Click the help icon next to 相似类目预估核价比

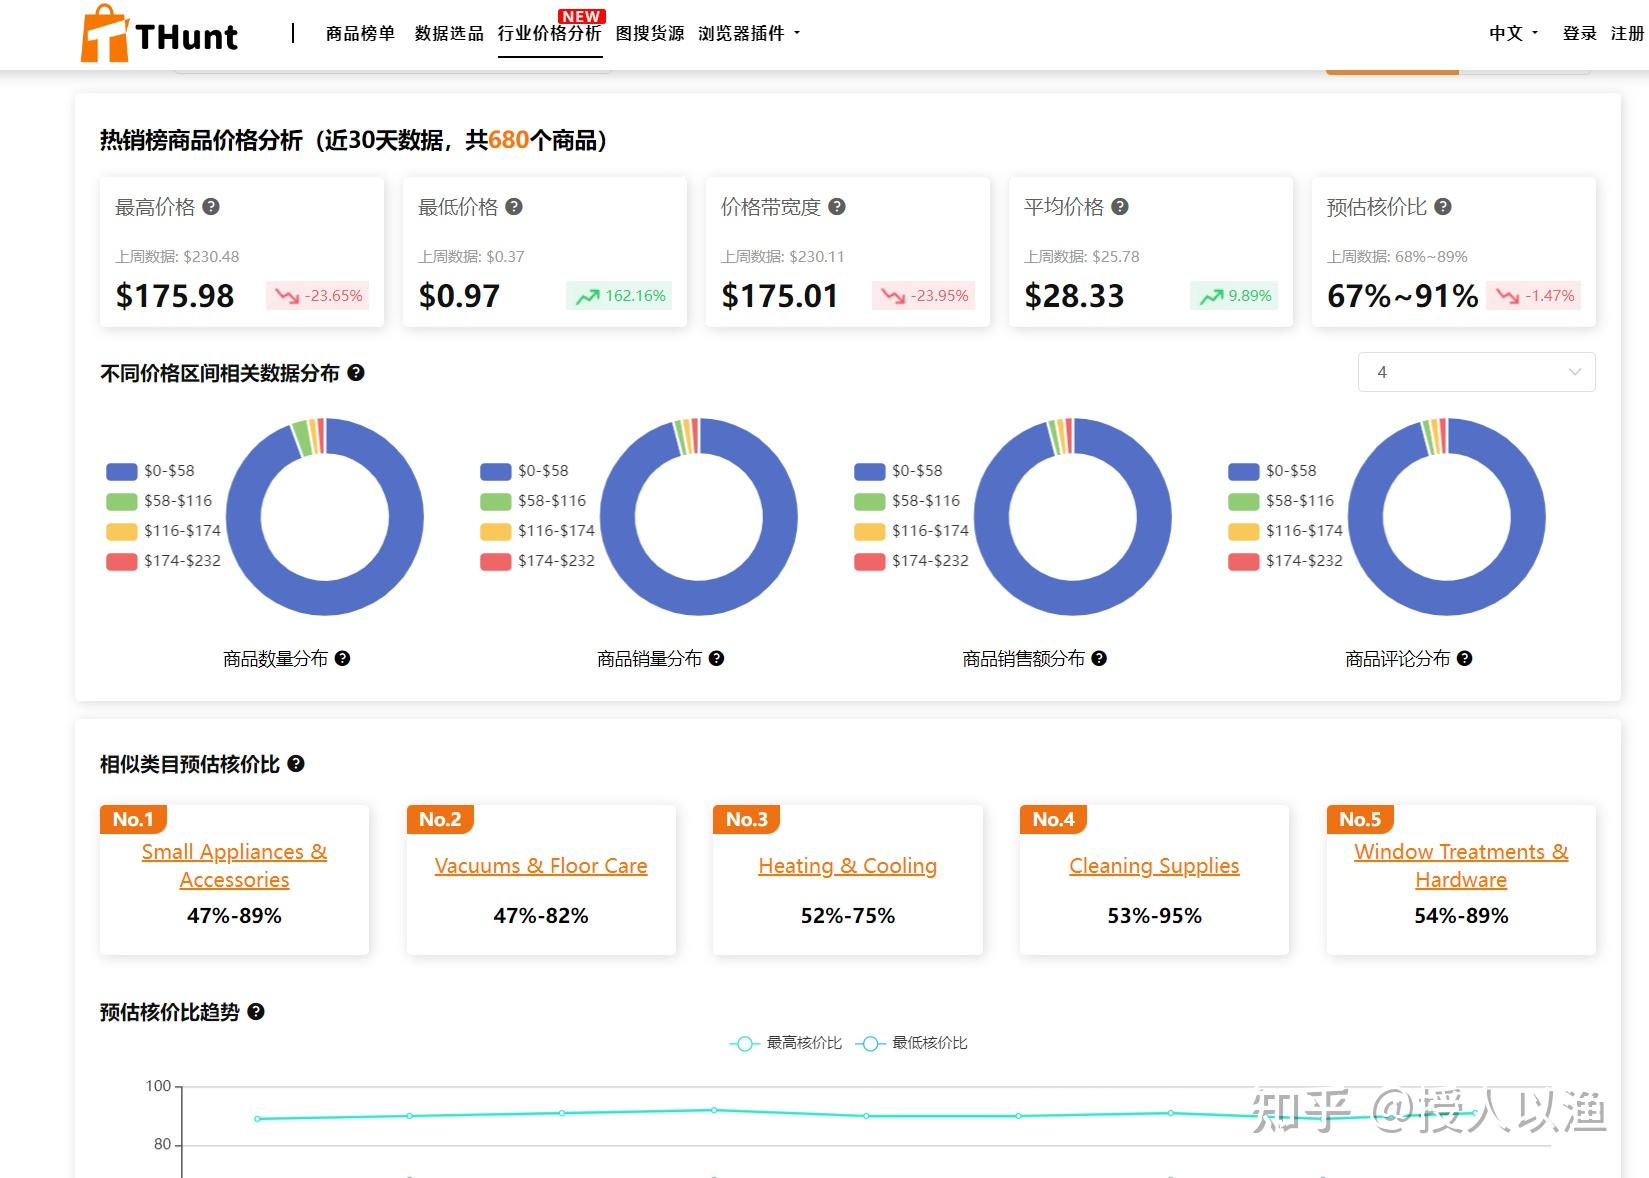294,765
